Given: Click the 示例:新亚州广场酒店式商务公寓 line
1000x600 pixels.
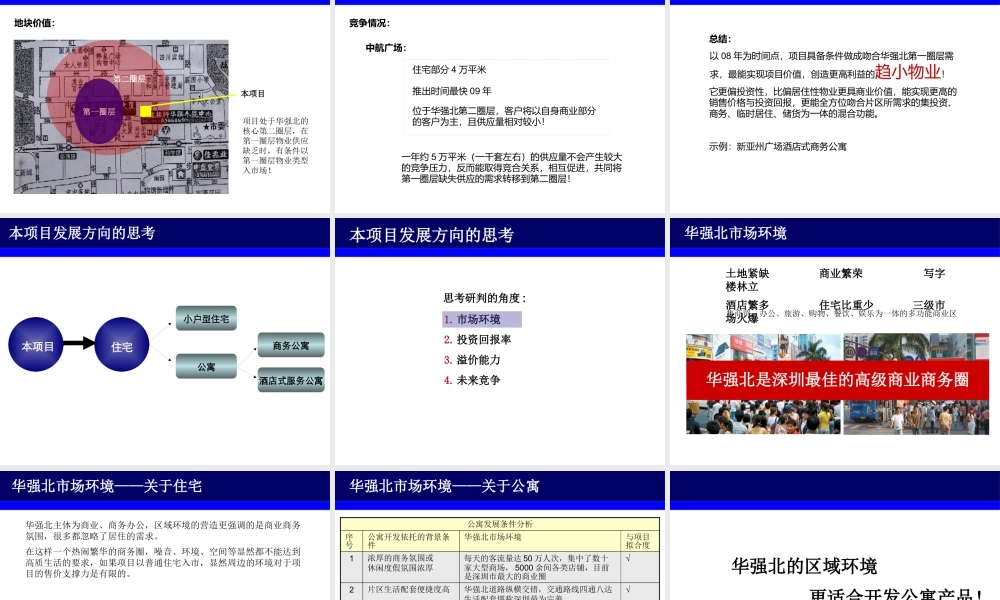Looking at the screenshot, I should coord(778,147).
